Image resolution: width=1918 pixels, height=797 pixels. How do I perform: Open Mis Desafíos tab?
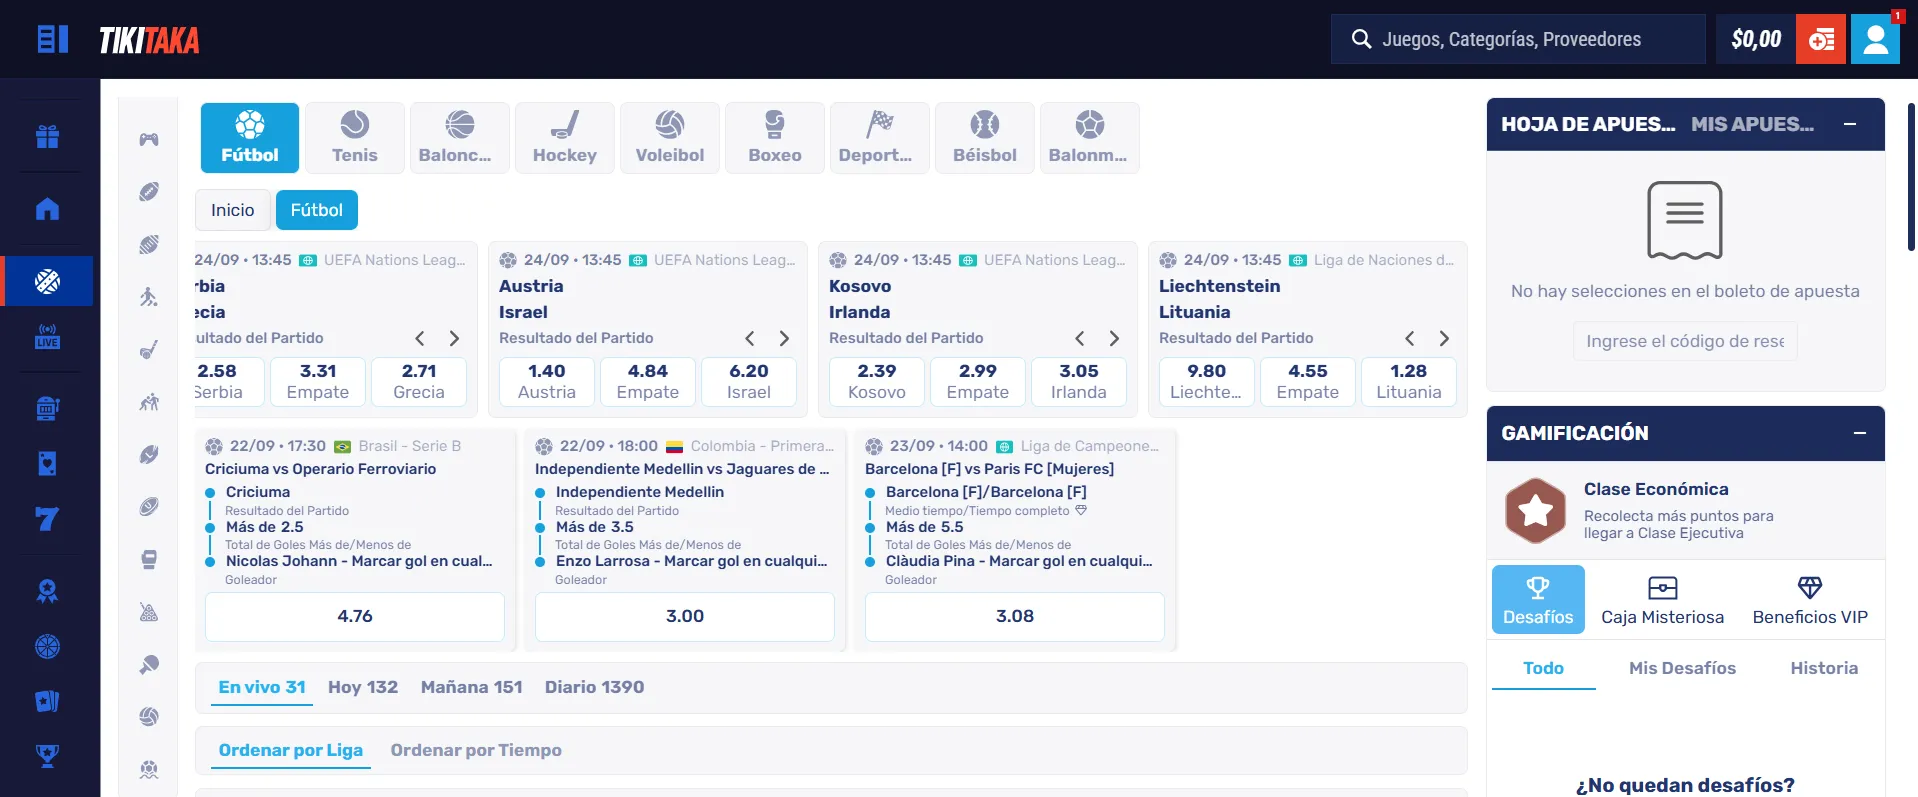pyautogui.click(x=1682, y=668)
